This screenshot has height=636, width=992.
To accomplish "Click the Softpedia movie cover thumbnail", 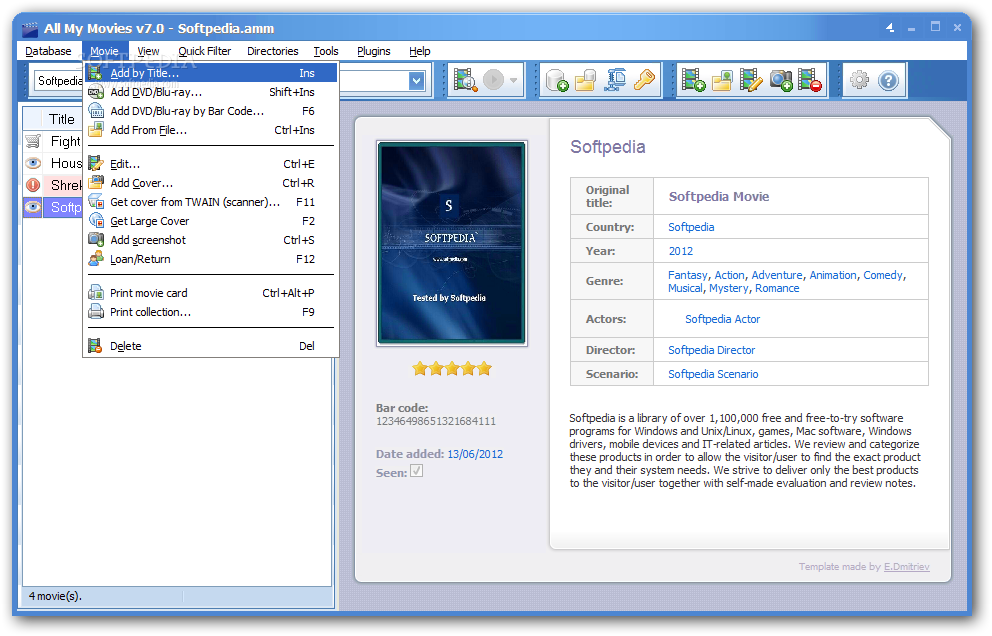I will [x=452, y=244].
